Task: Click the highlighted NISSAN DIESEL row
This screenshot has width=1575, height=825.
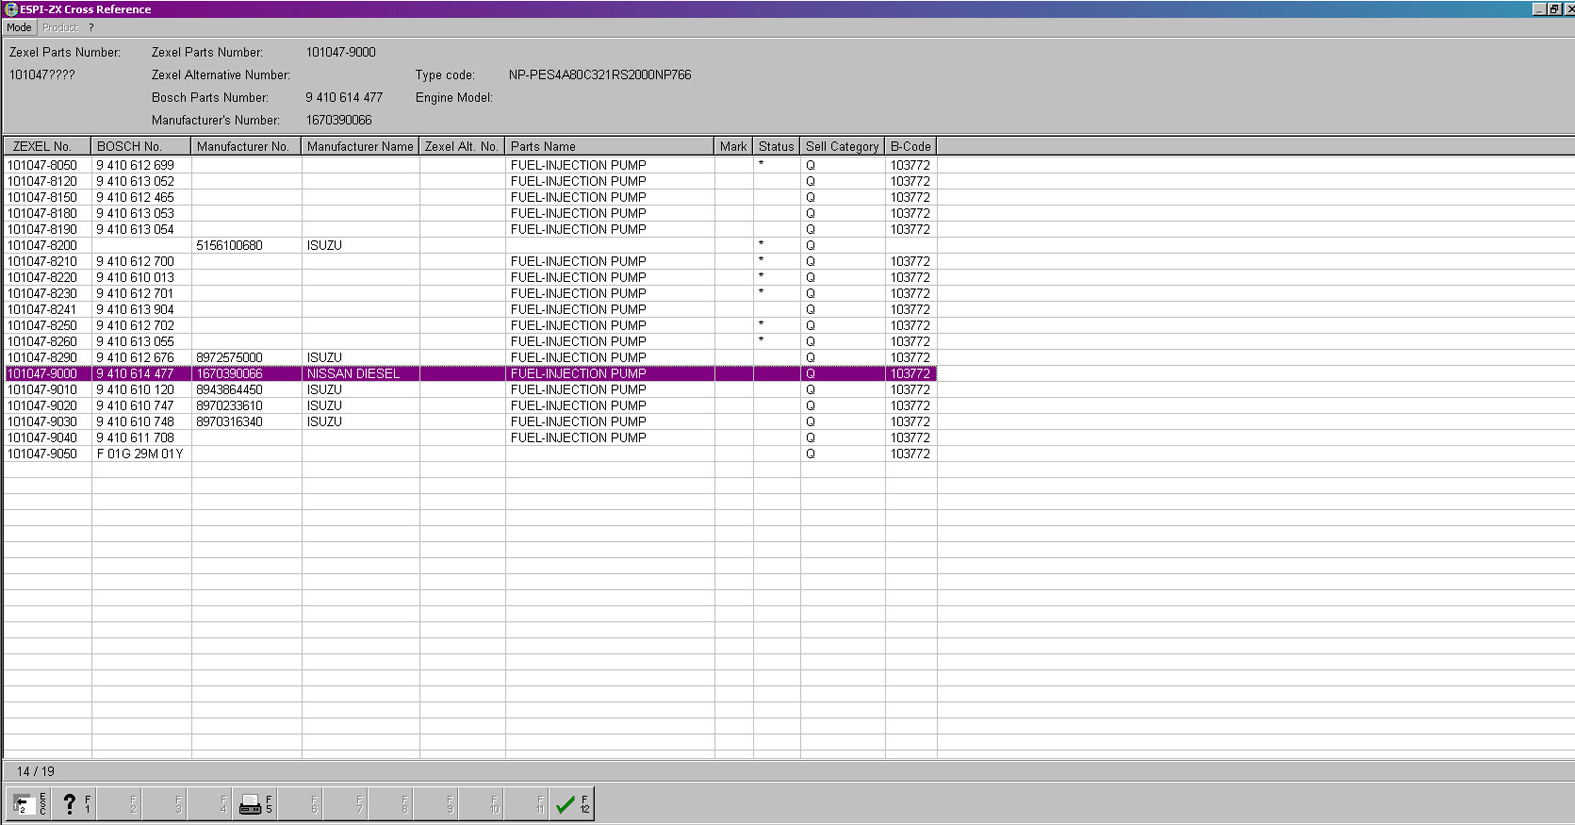Action: [x=353, y=374]
